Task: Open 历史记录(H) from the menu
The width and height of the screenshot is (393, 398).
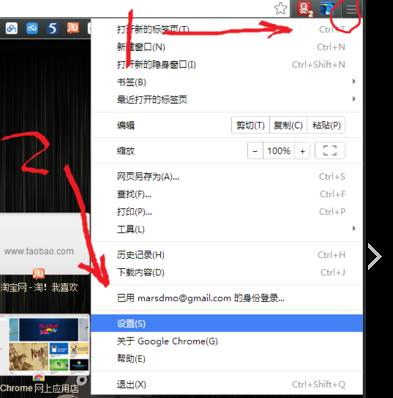Action: pos(227,255)
